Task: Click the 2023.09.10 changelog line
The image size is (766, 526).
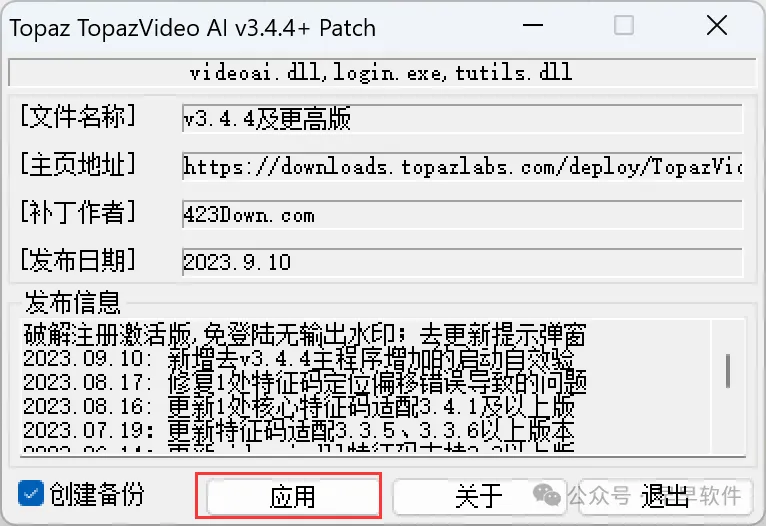Action: [298, 359]
